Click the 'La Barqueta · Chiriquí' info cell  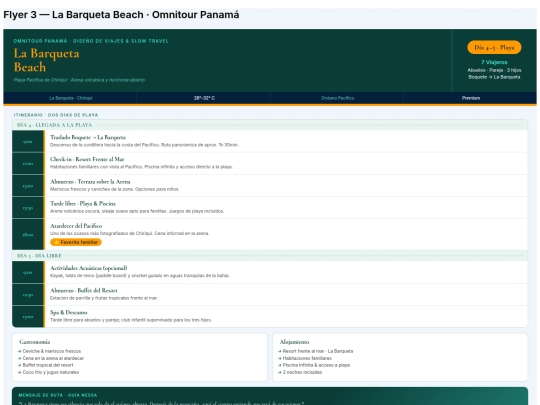71,98
